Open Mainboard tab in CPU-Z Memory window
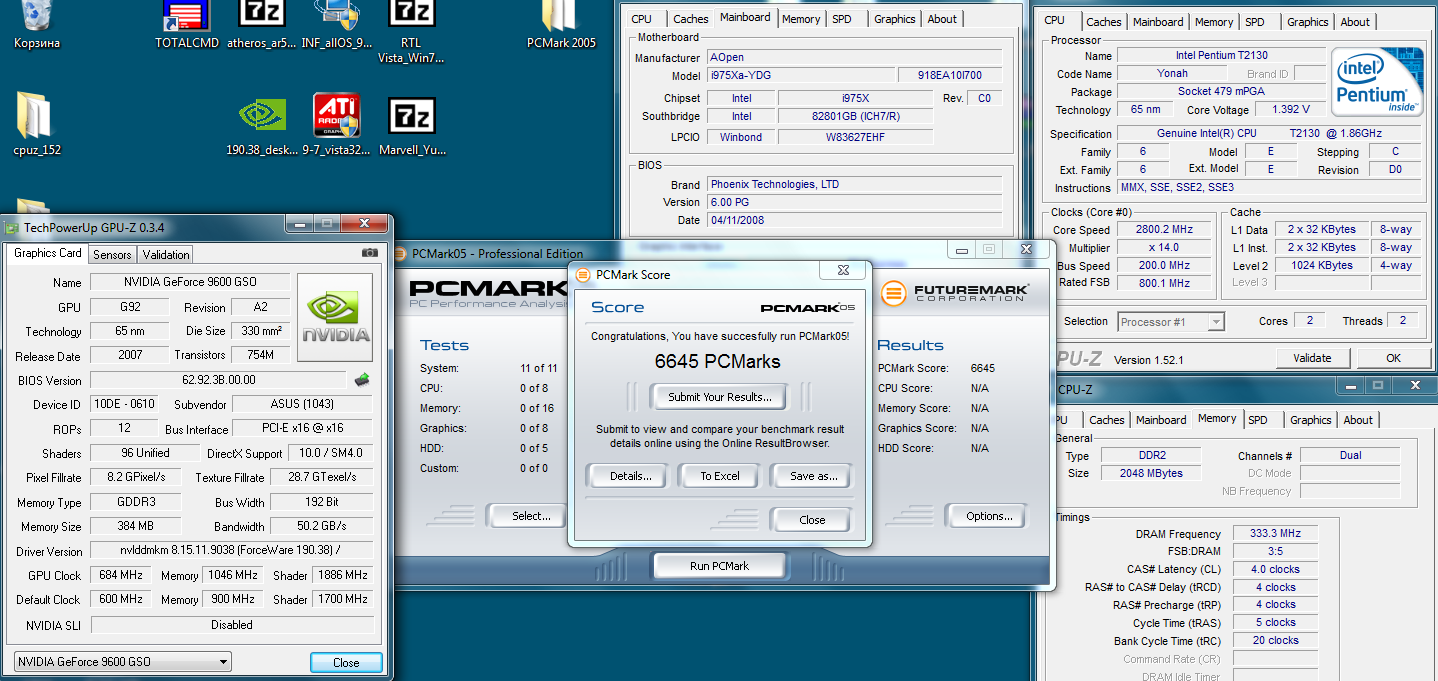Viewport: 1438px width, 681px height. click(x=1161, y=420)
